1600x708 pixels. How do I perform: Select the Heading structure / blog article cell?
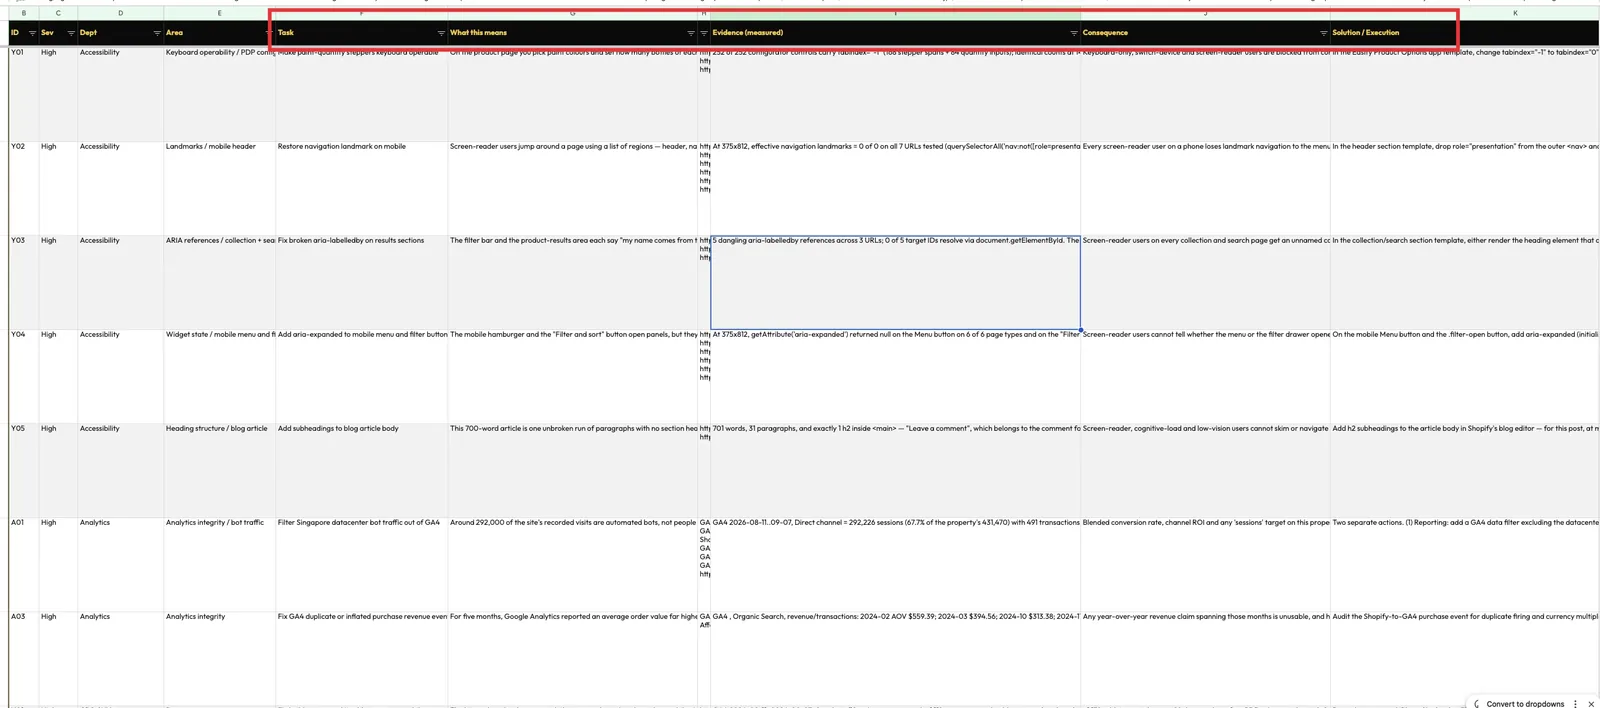(220, 470)
